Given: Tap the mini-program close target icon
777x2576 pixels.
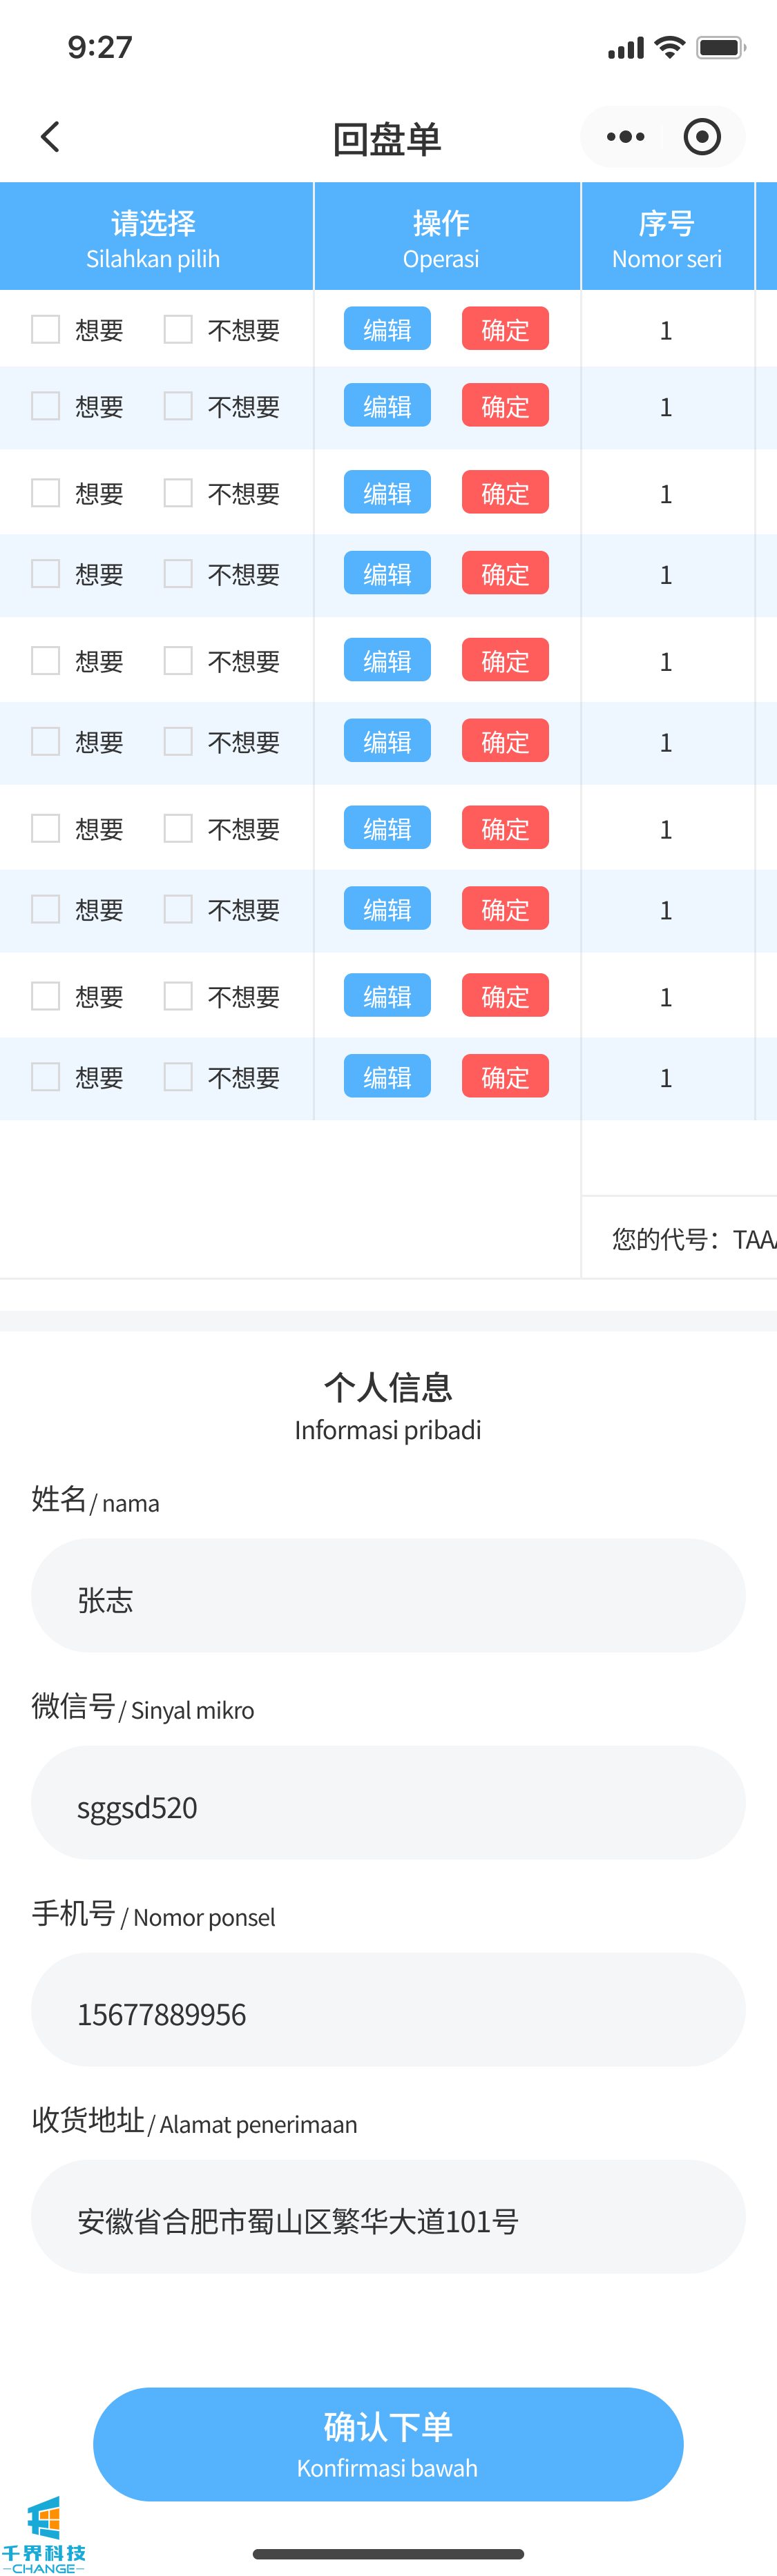Looking at the screenshot, I should click(702, 137).
